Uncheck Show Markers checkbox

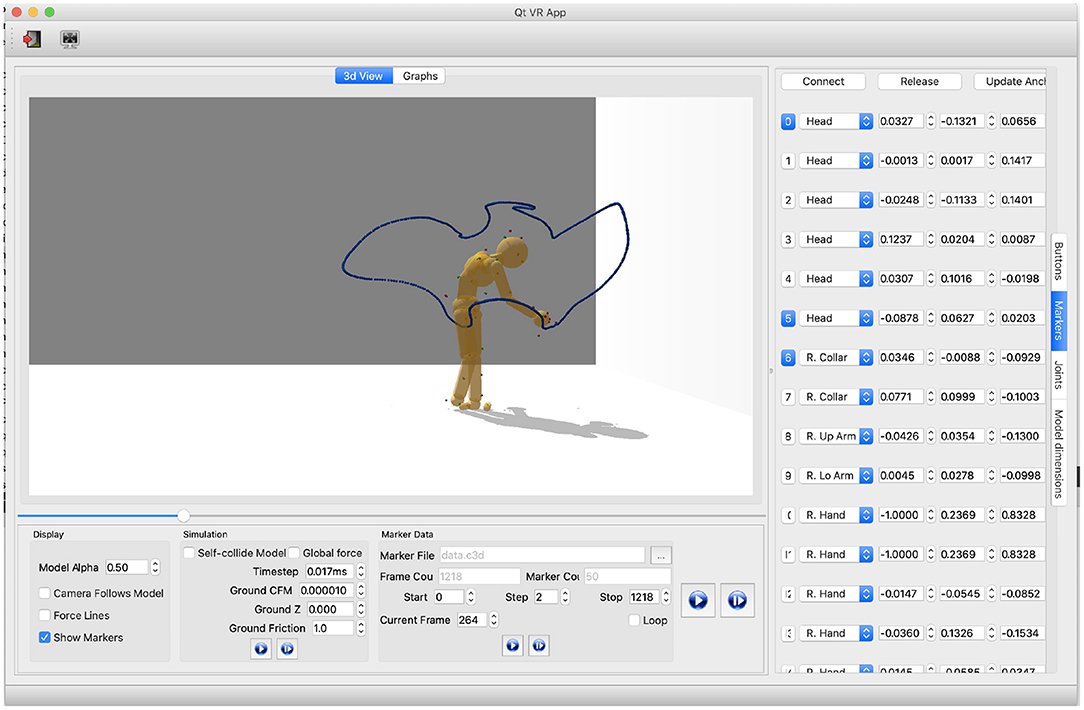45,637
